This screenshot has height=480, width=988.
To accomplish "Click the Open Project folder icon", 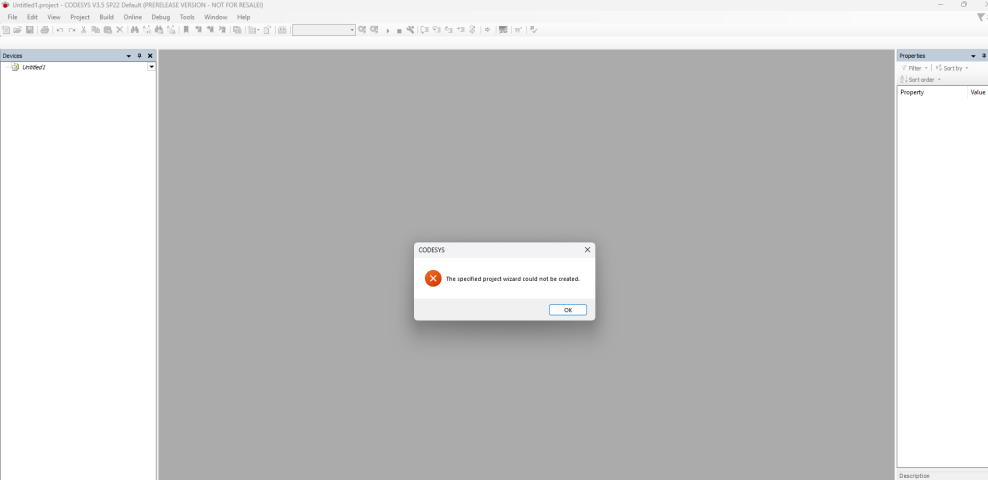I will click(18, 30).
